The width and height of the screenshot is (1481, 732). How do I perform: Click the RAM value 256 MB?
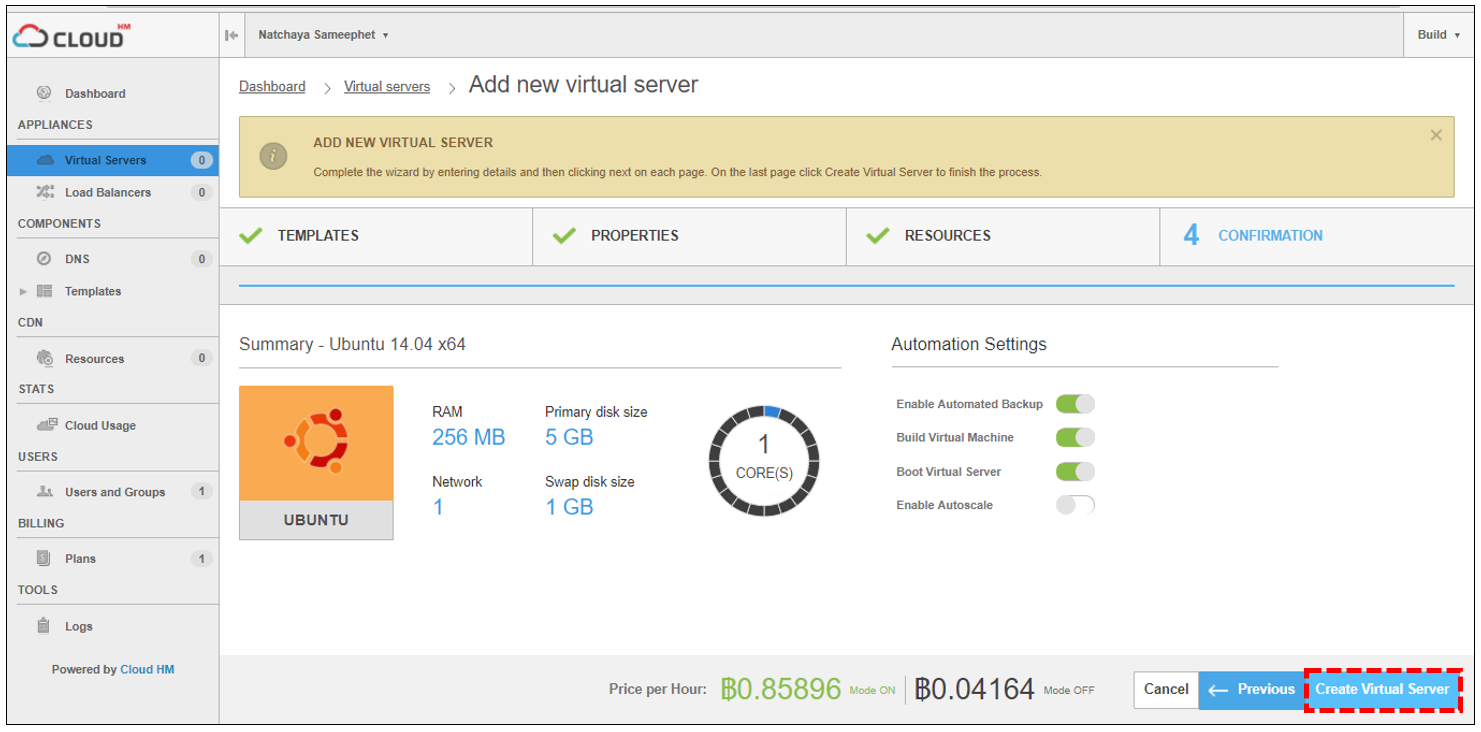click(x=468, y=437)
